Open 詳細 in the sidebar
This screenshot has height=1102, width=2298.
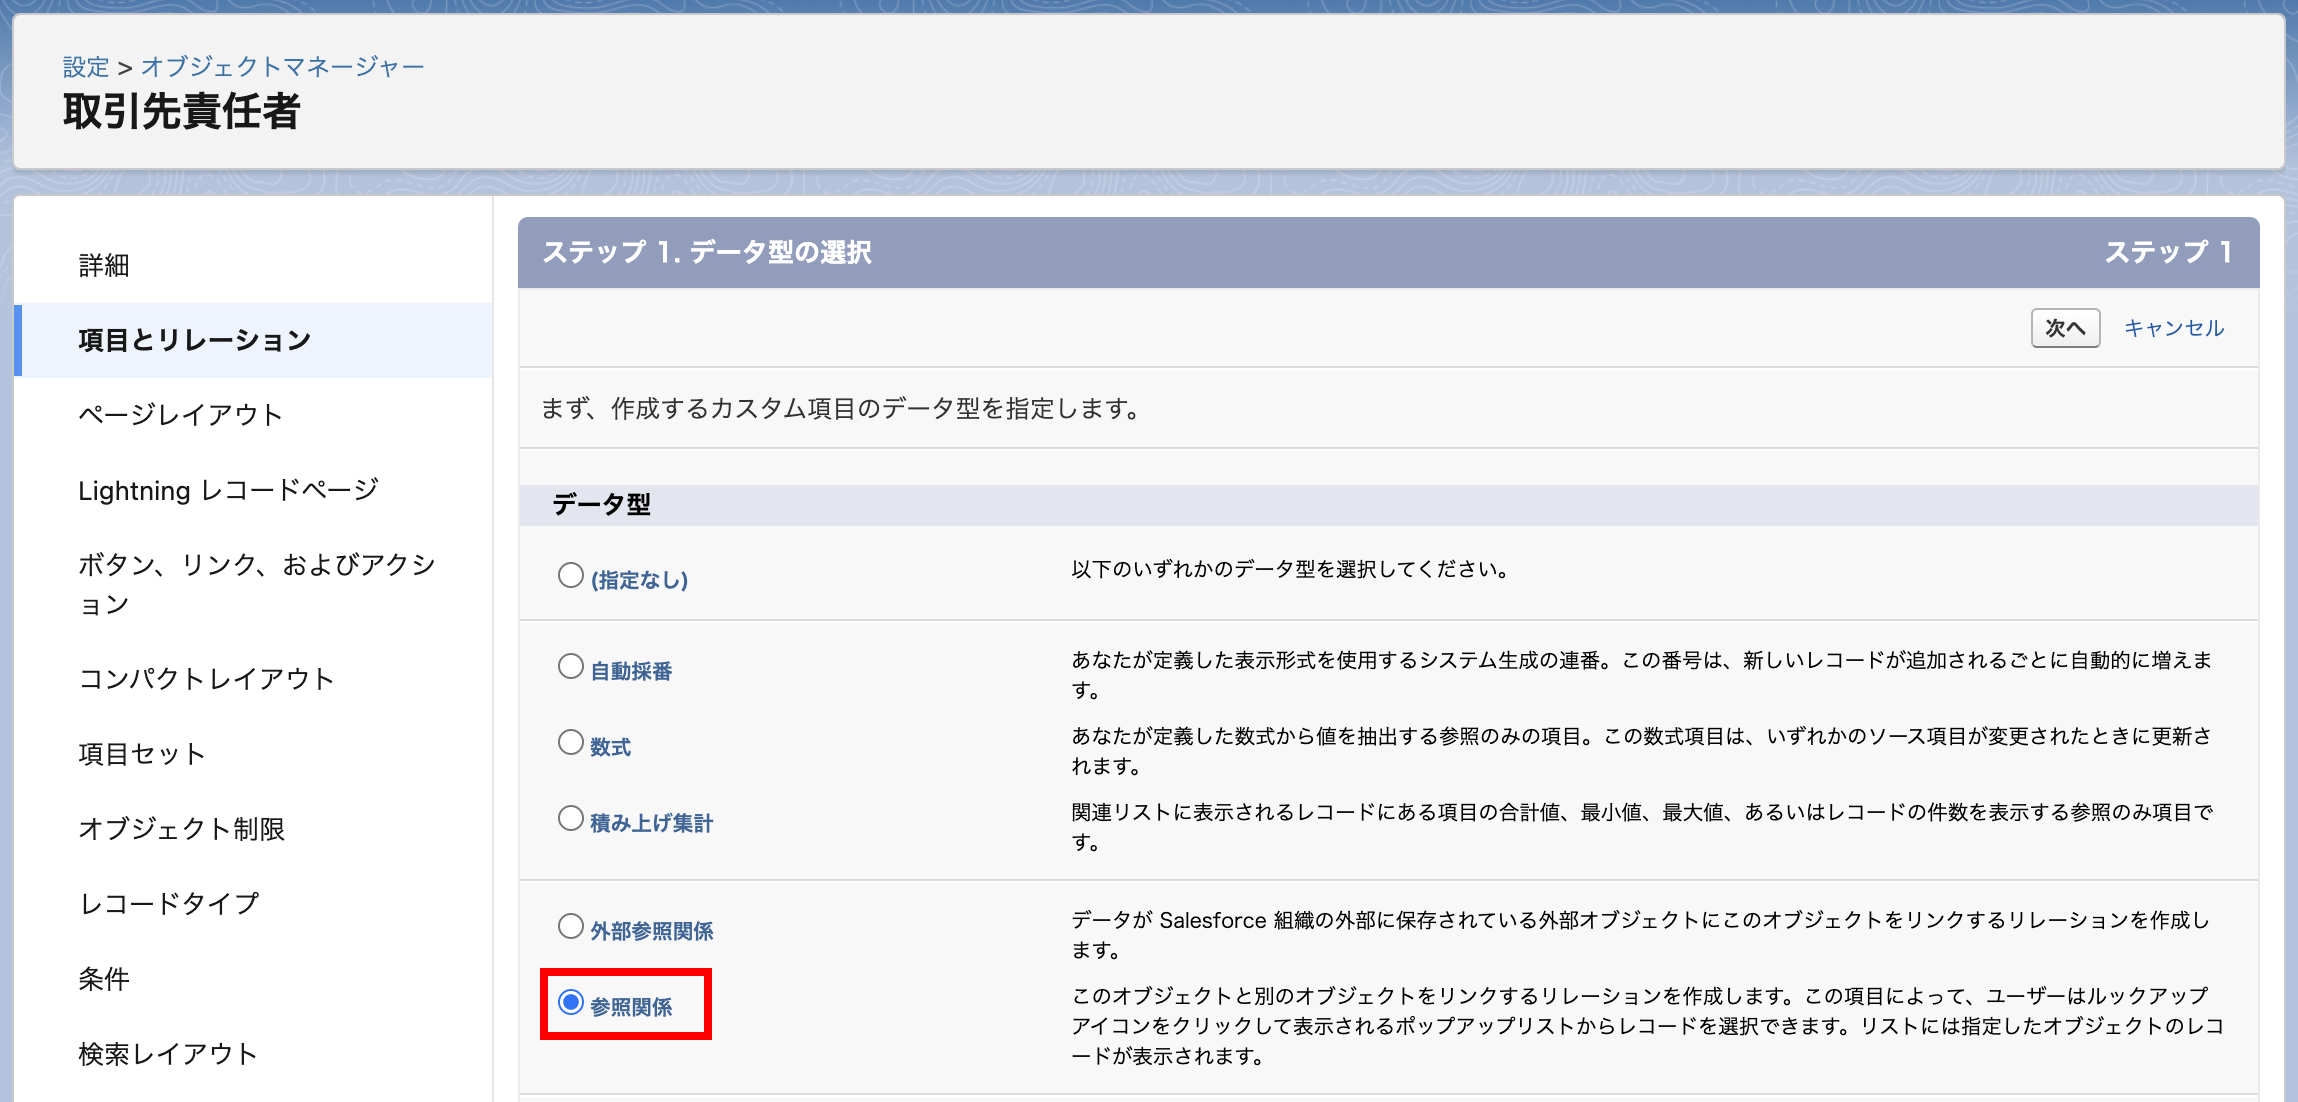pyautogui.click(x=104, y=265)
